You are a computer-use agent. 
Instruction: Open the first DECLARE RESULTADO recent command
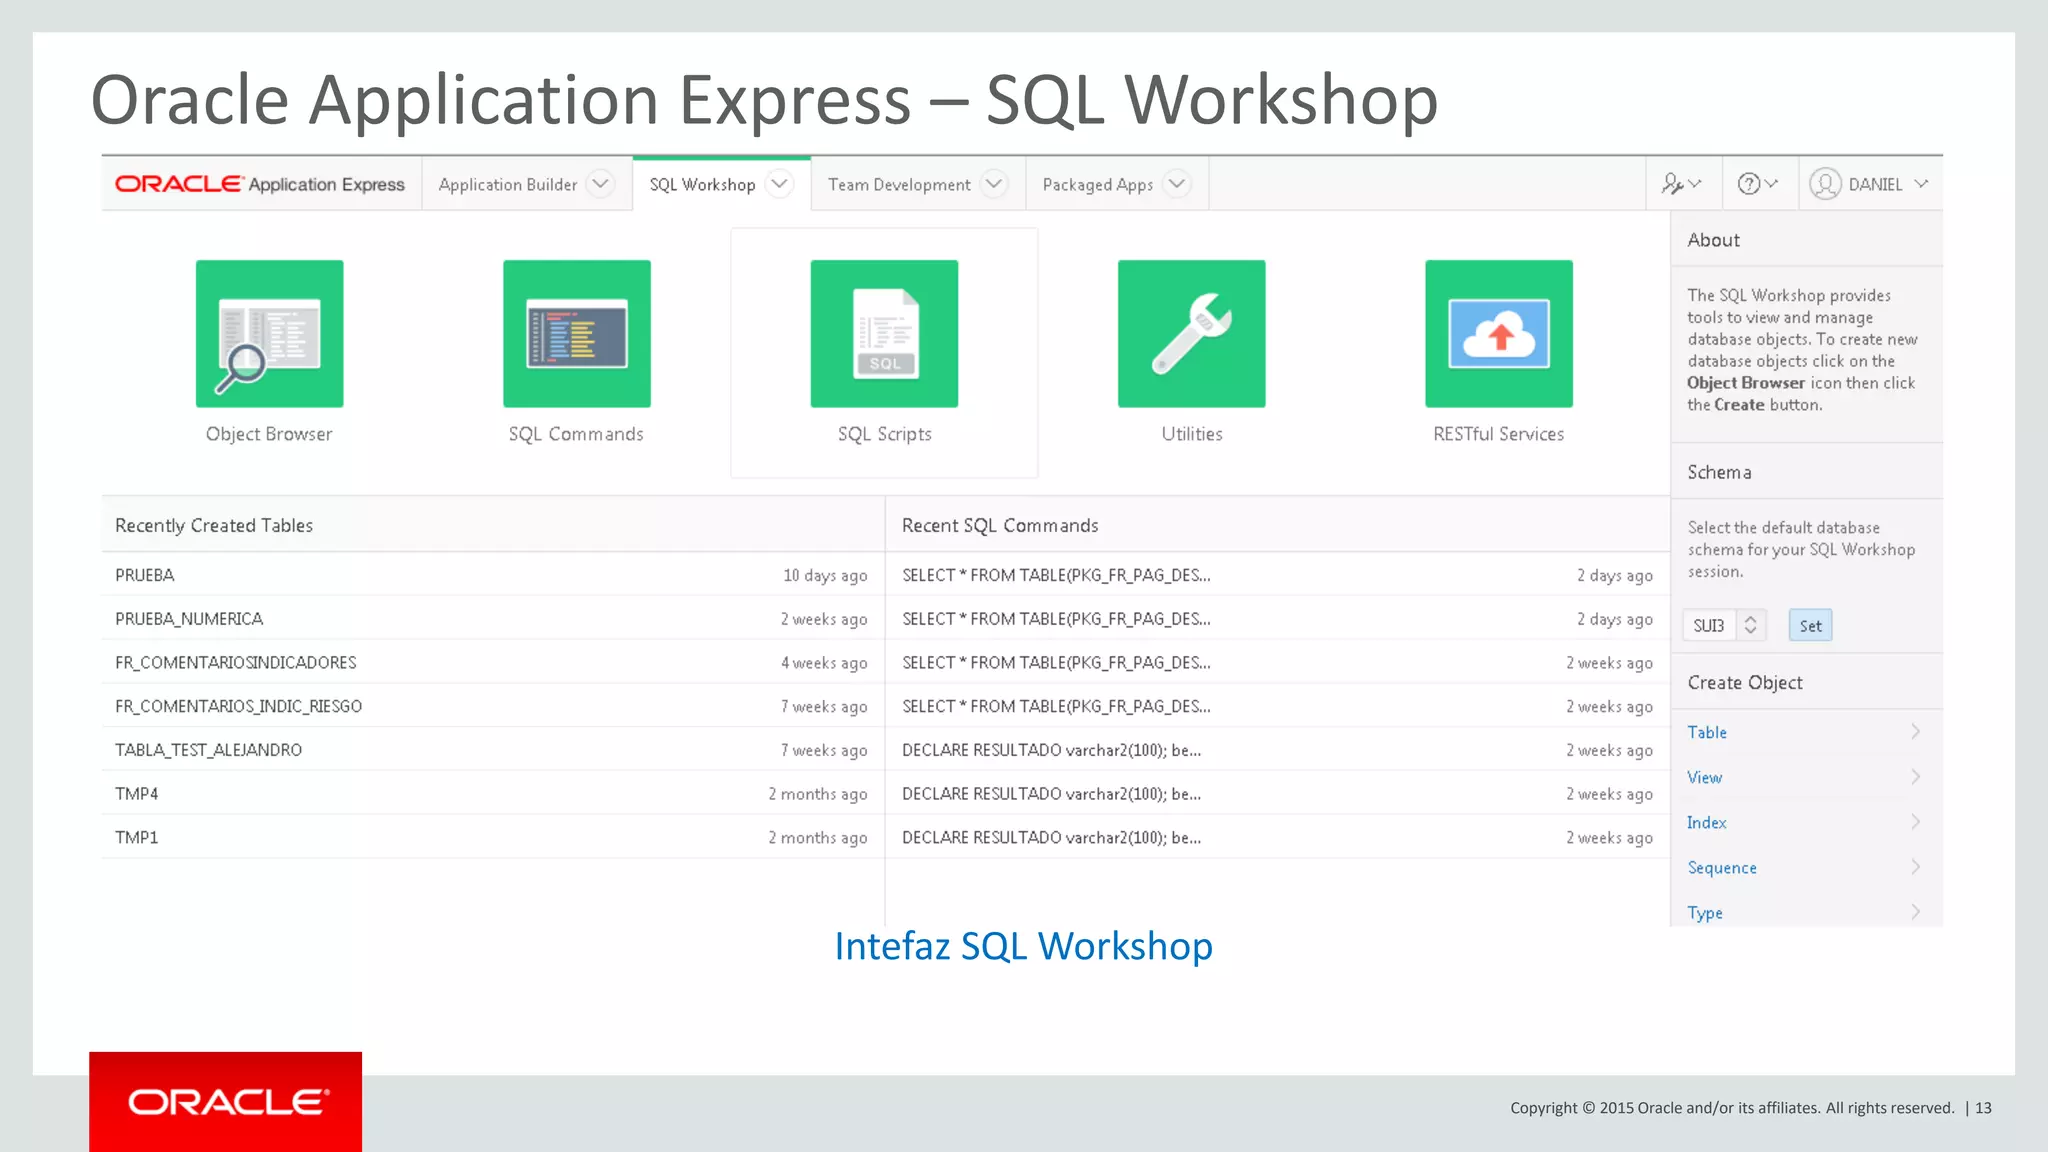click(1277, 750)
